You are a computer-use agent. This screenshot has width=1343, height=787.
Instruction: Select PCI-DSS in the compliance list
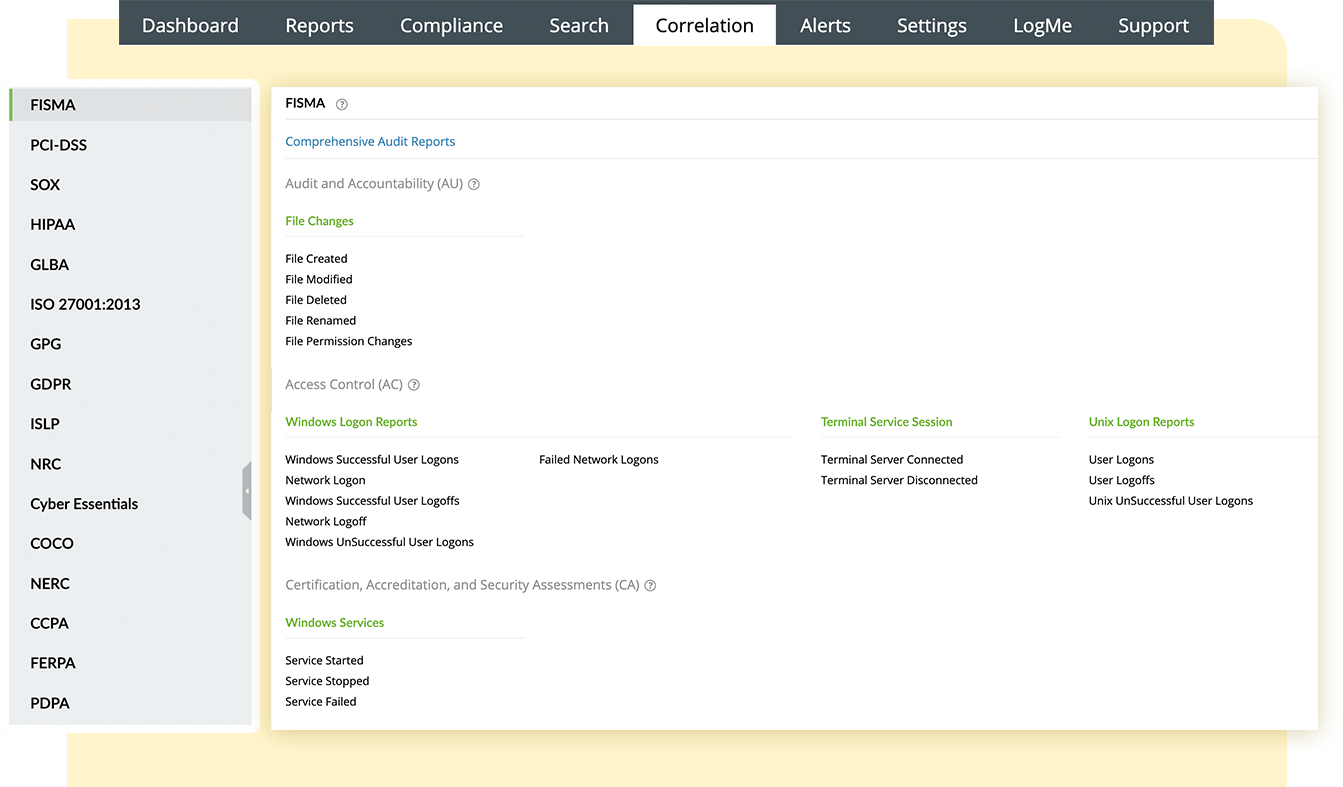click(x=58, y=145)
